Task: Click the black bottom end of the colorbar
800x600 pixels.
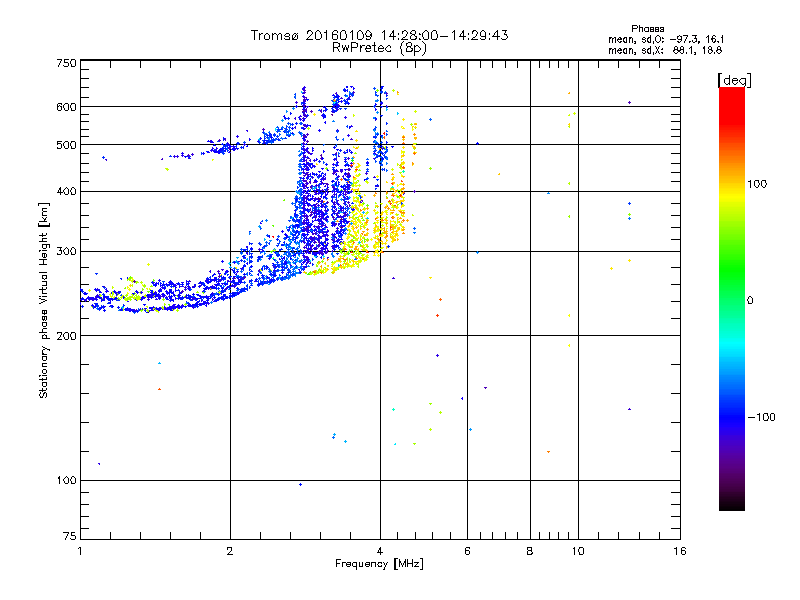Action: pyautogui.click(x=732, y=503)
